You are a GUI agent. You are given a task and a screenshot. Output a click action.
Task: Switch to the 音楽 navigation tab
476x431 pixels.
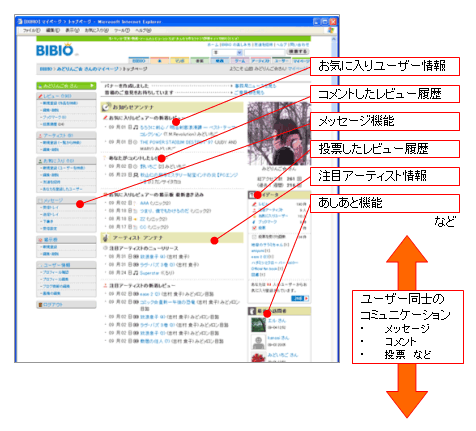pyautogui.click(x=200, y=60)
